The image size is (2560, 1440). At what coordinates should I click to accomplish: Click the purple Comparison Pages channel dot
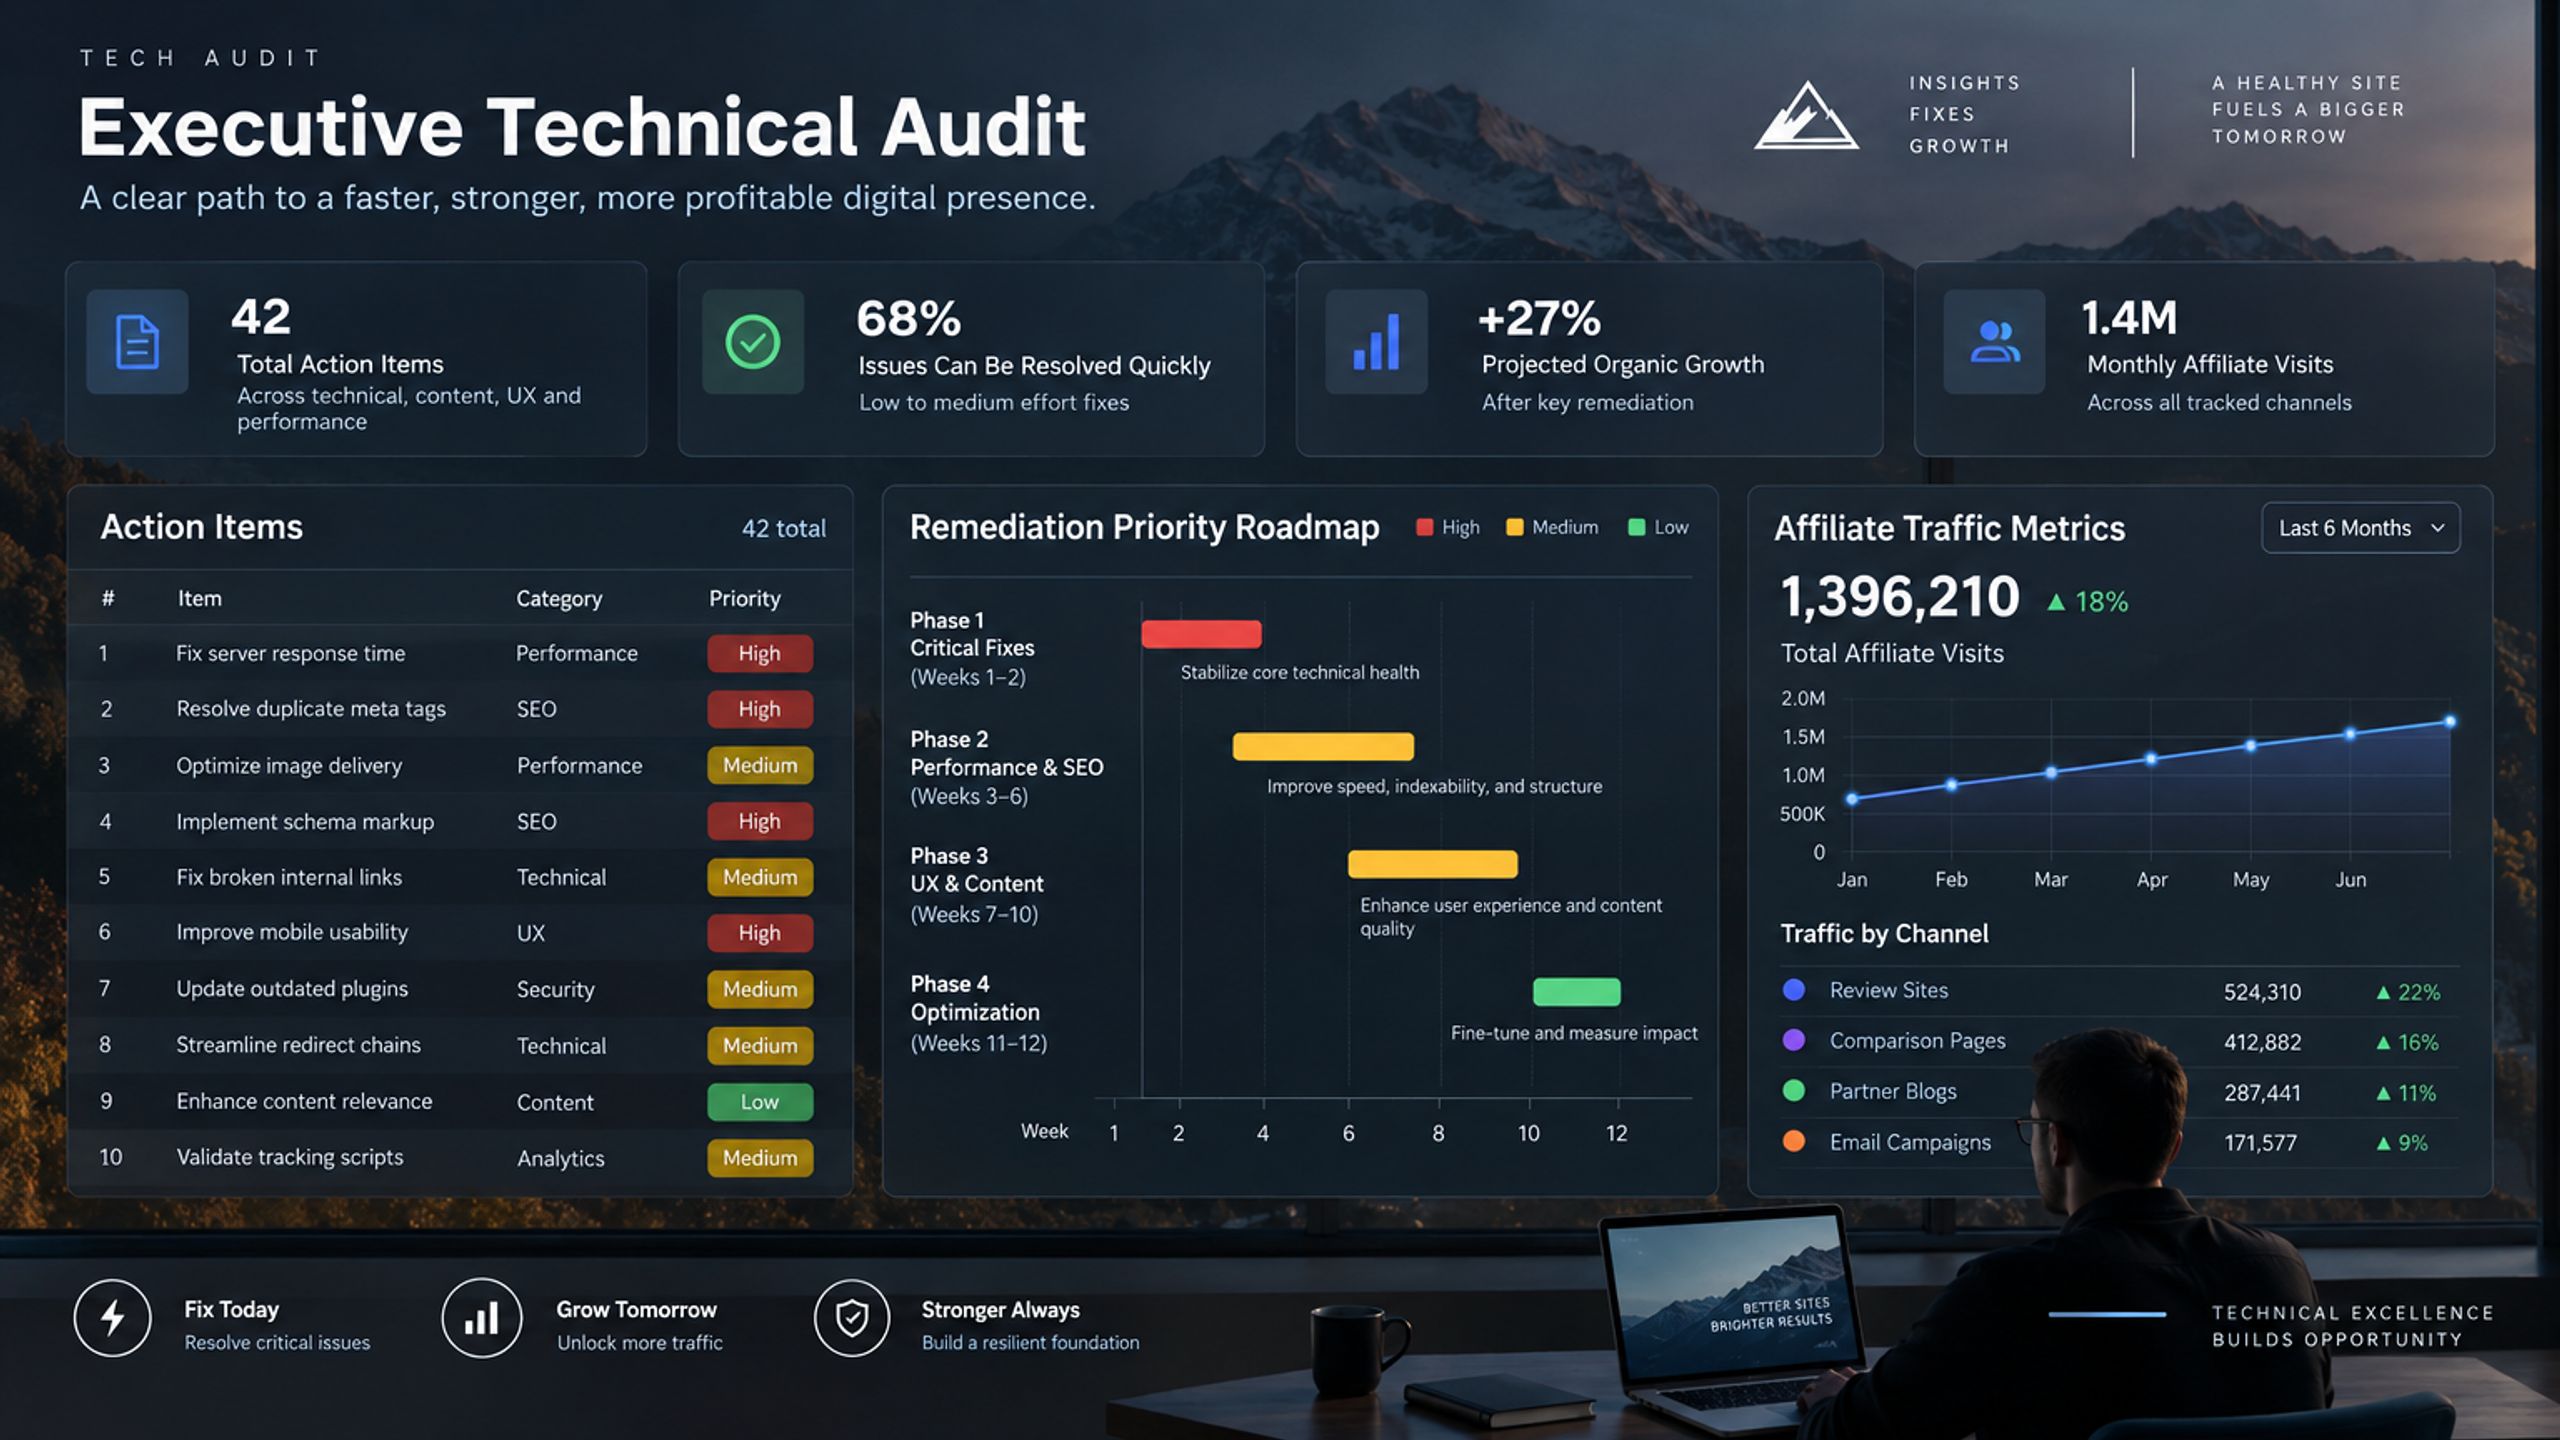(1794, 1040)
